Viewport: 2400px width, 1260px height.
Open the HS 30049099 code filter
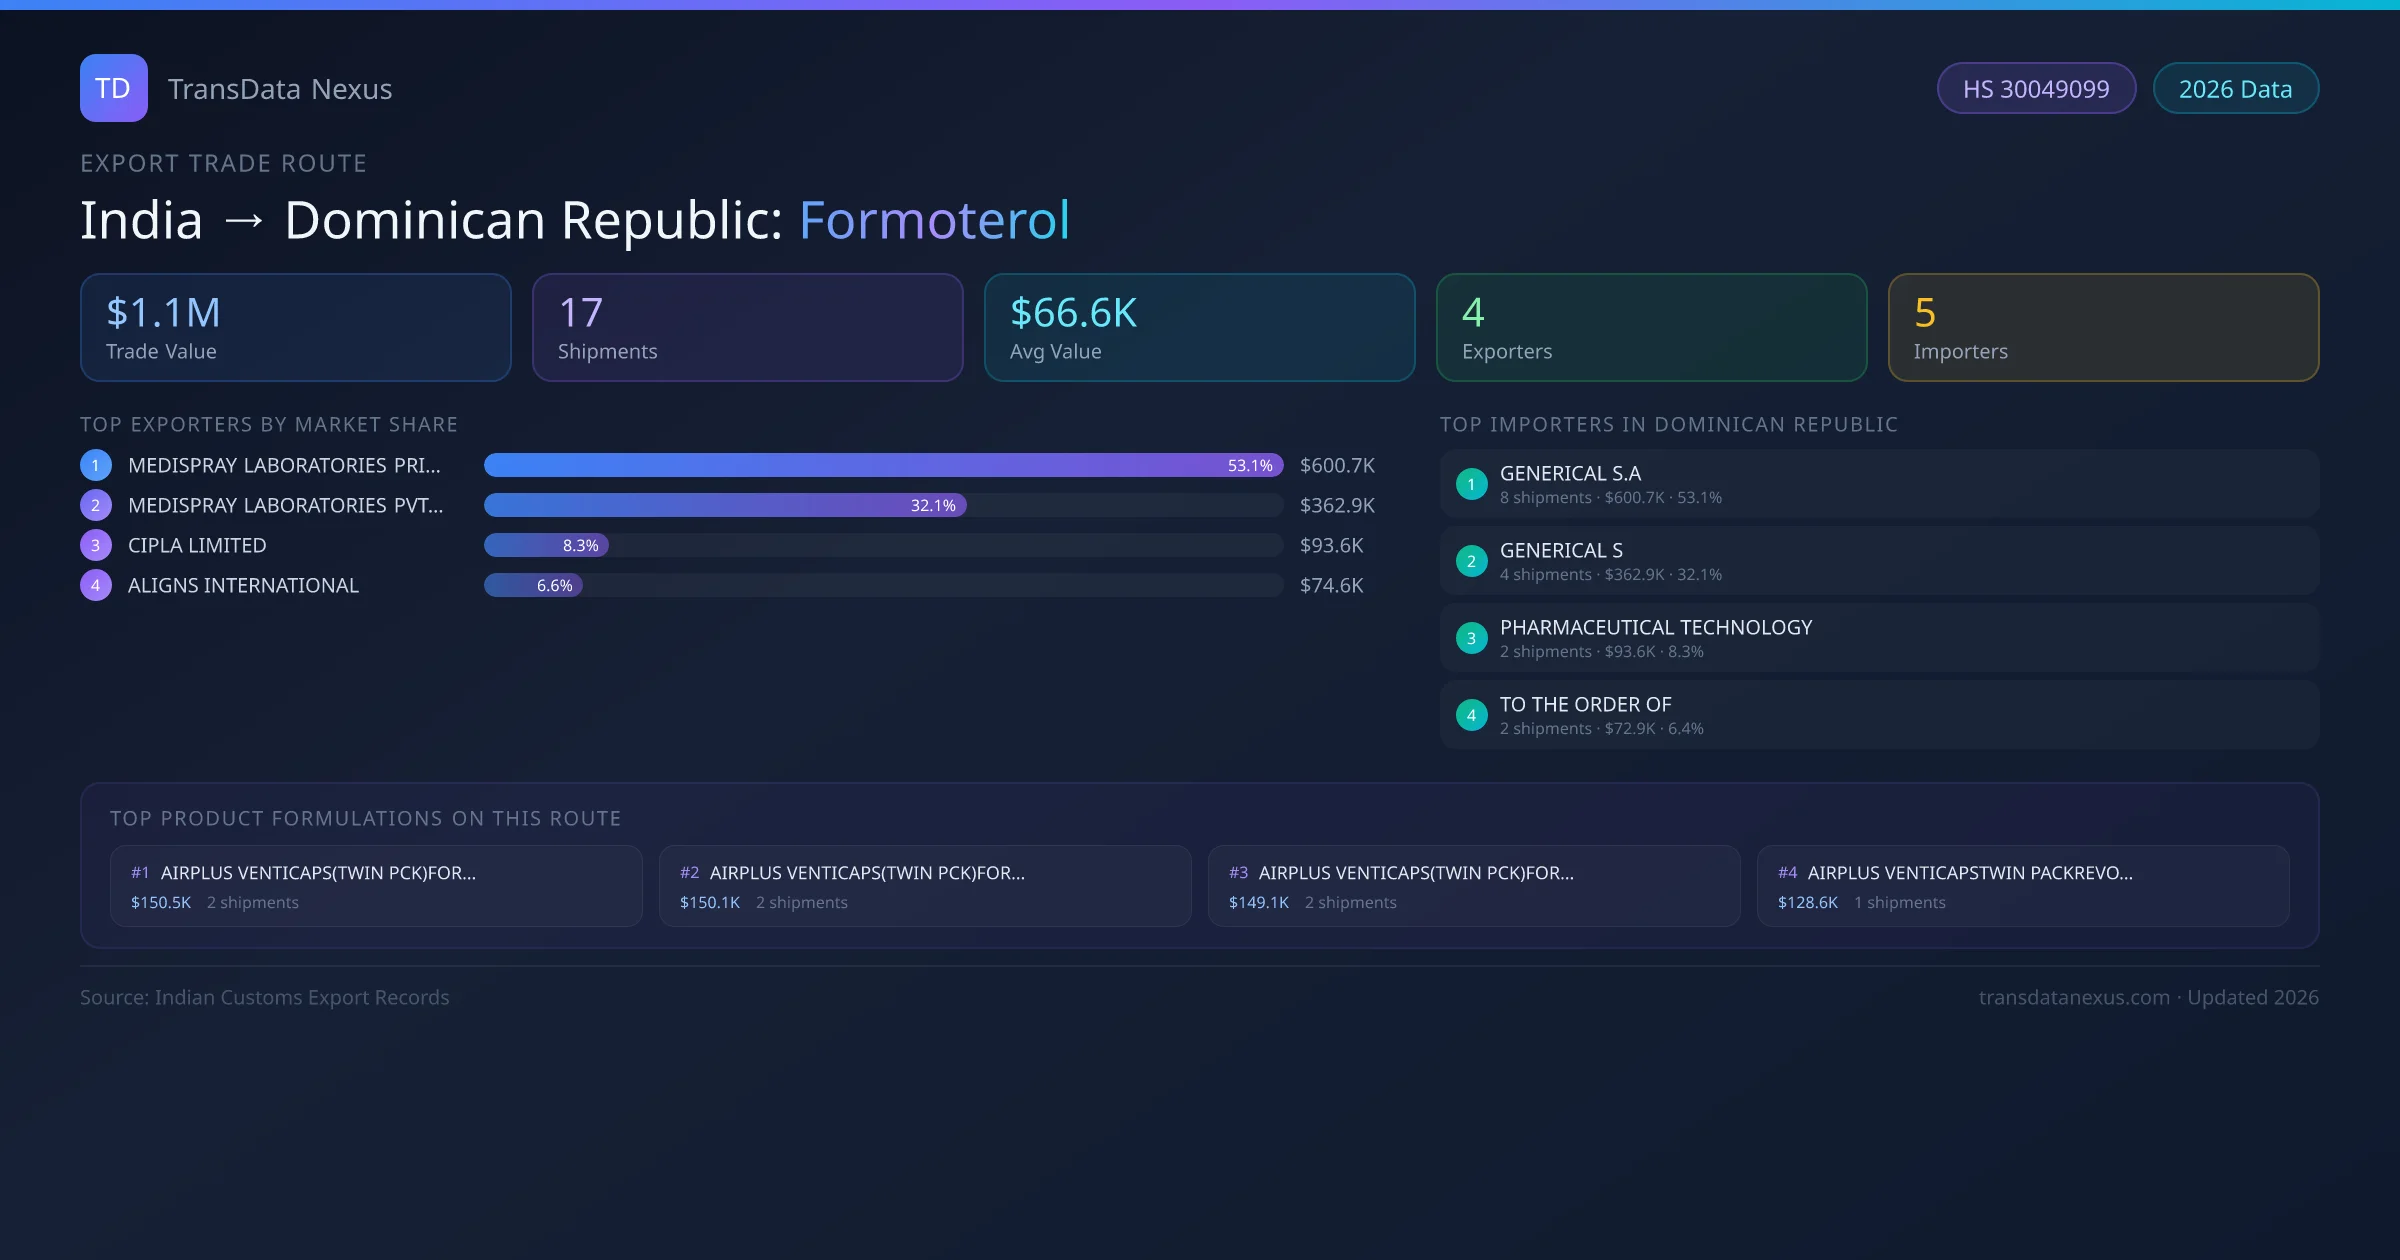pyautogui.click(x=2036, y=88)
